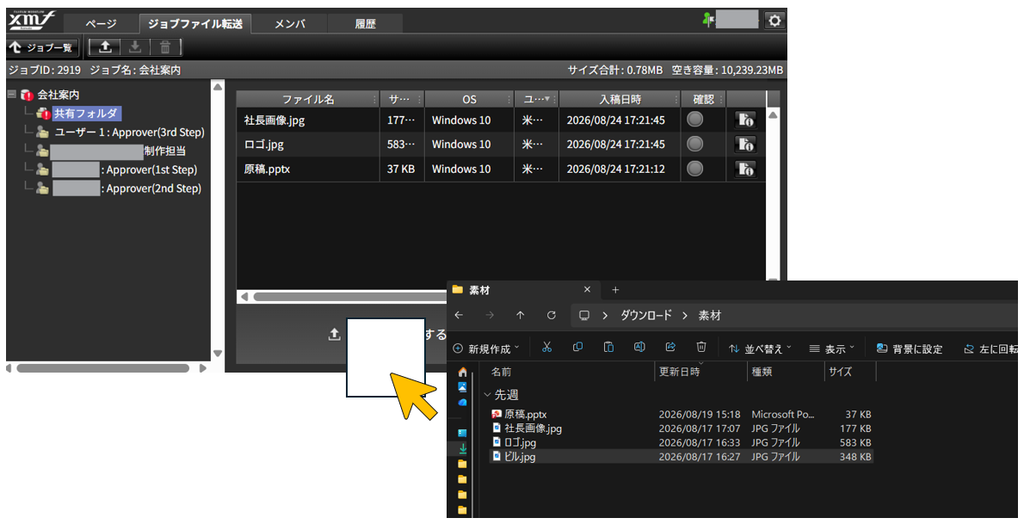Click 左に回転 button in Explorer
The width and height of the screenshot is (1024, 524).
coord(990,349)
